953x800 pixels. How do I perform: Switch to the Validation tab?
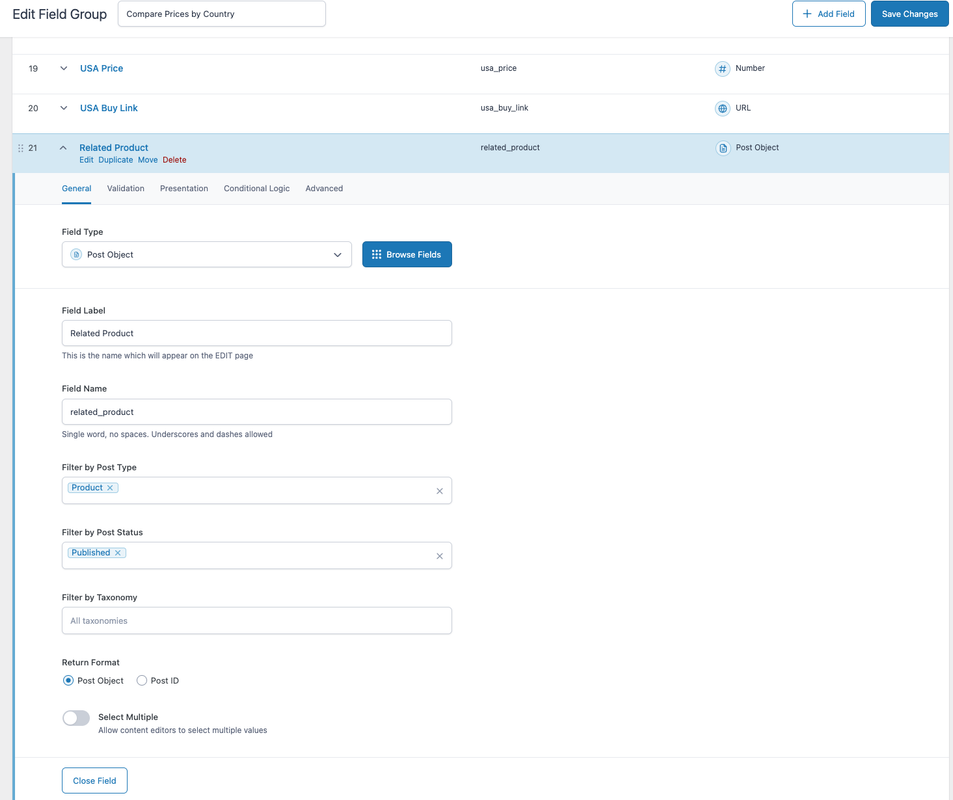point(126,188)
